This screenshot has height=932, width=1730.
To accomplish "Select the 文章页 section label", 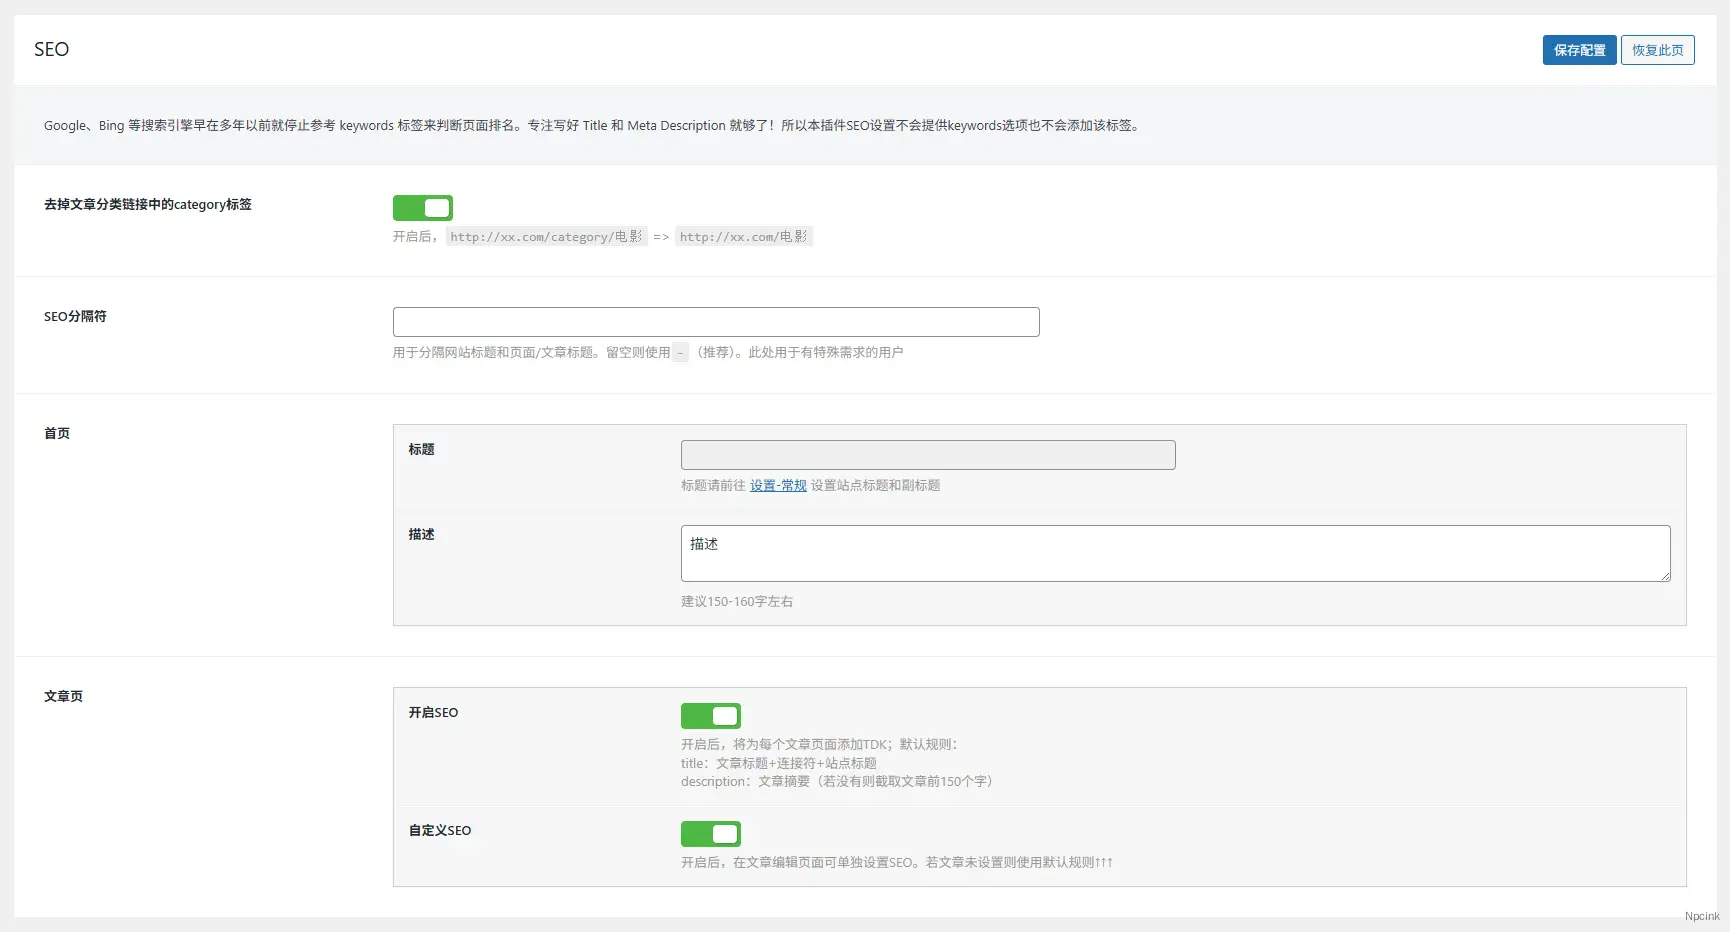I will (63, 696).
